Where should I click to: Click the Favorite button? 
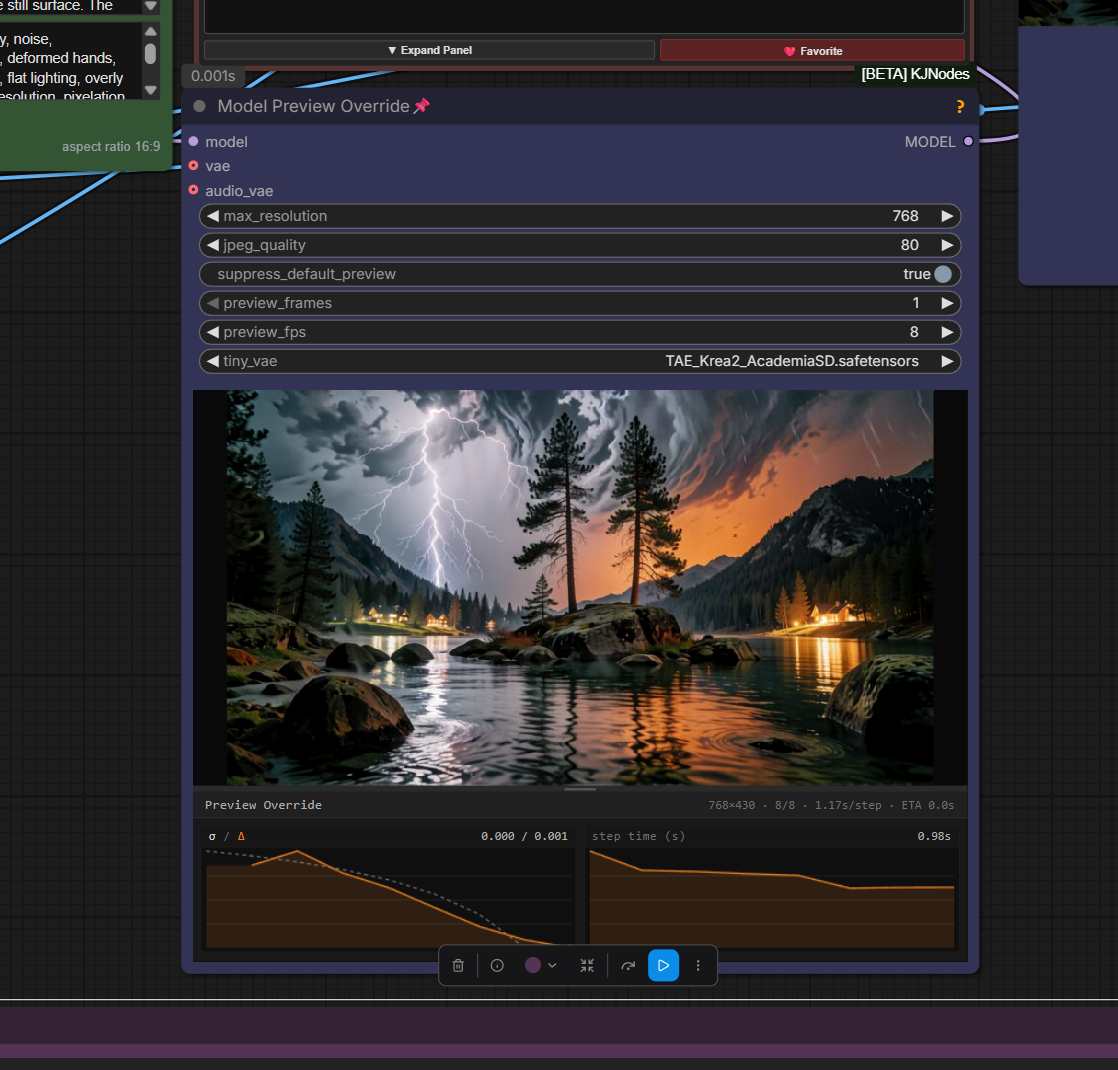coord(812,51)
